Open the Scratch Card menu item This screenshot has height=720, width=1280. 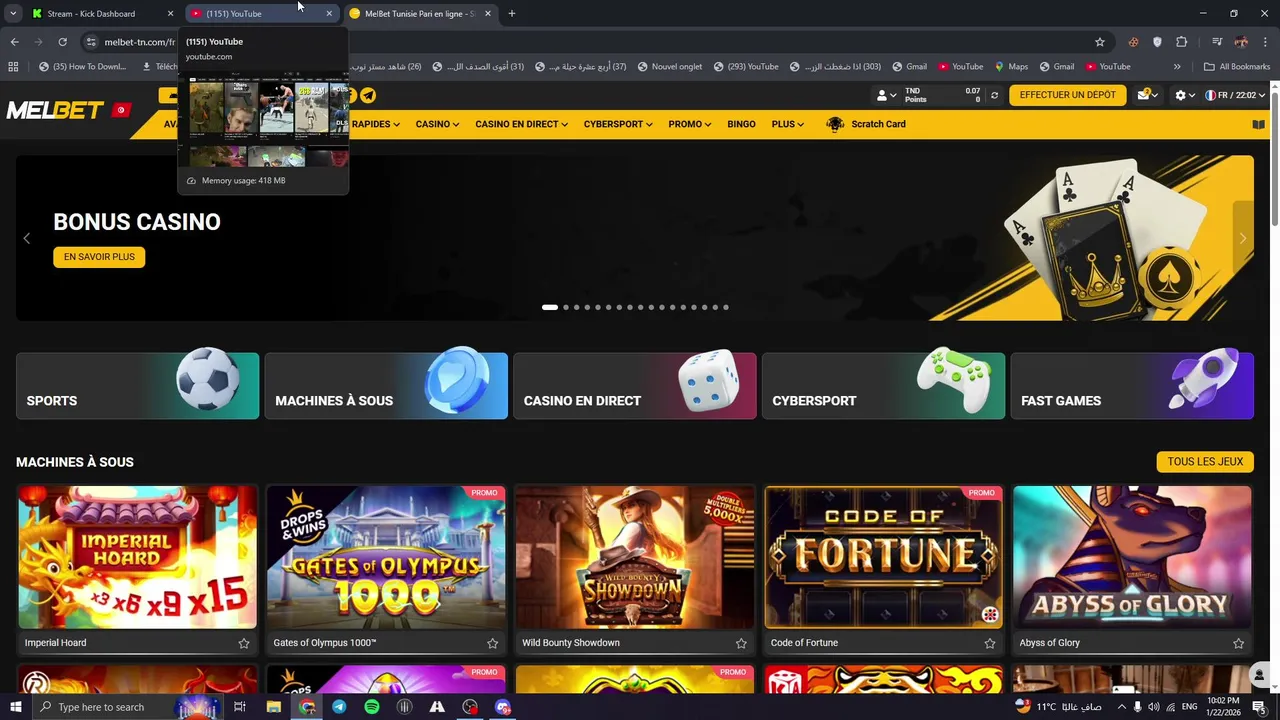coord(878,124)
